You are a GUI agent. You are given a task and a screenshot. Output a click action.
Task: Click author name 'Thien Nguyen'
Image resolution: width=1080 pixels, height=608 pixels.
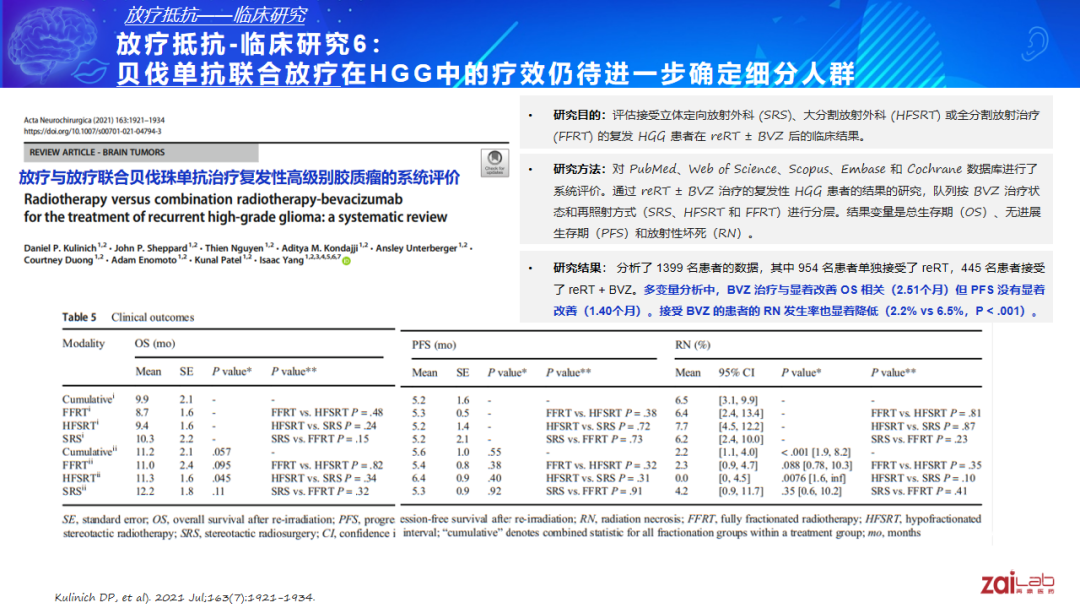coord(234,248)
